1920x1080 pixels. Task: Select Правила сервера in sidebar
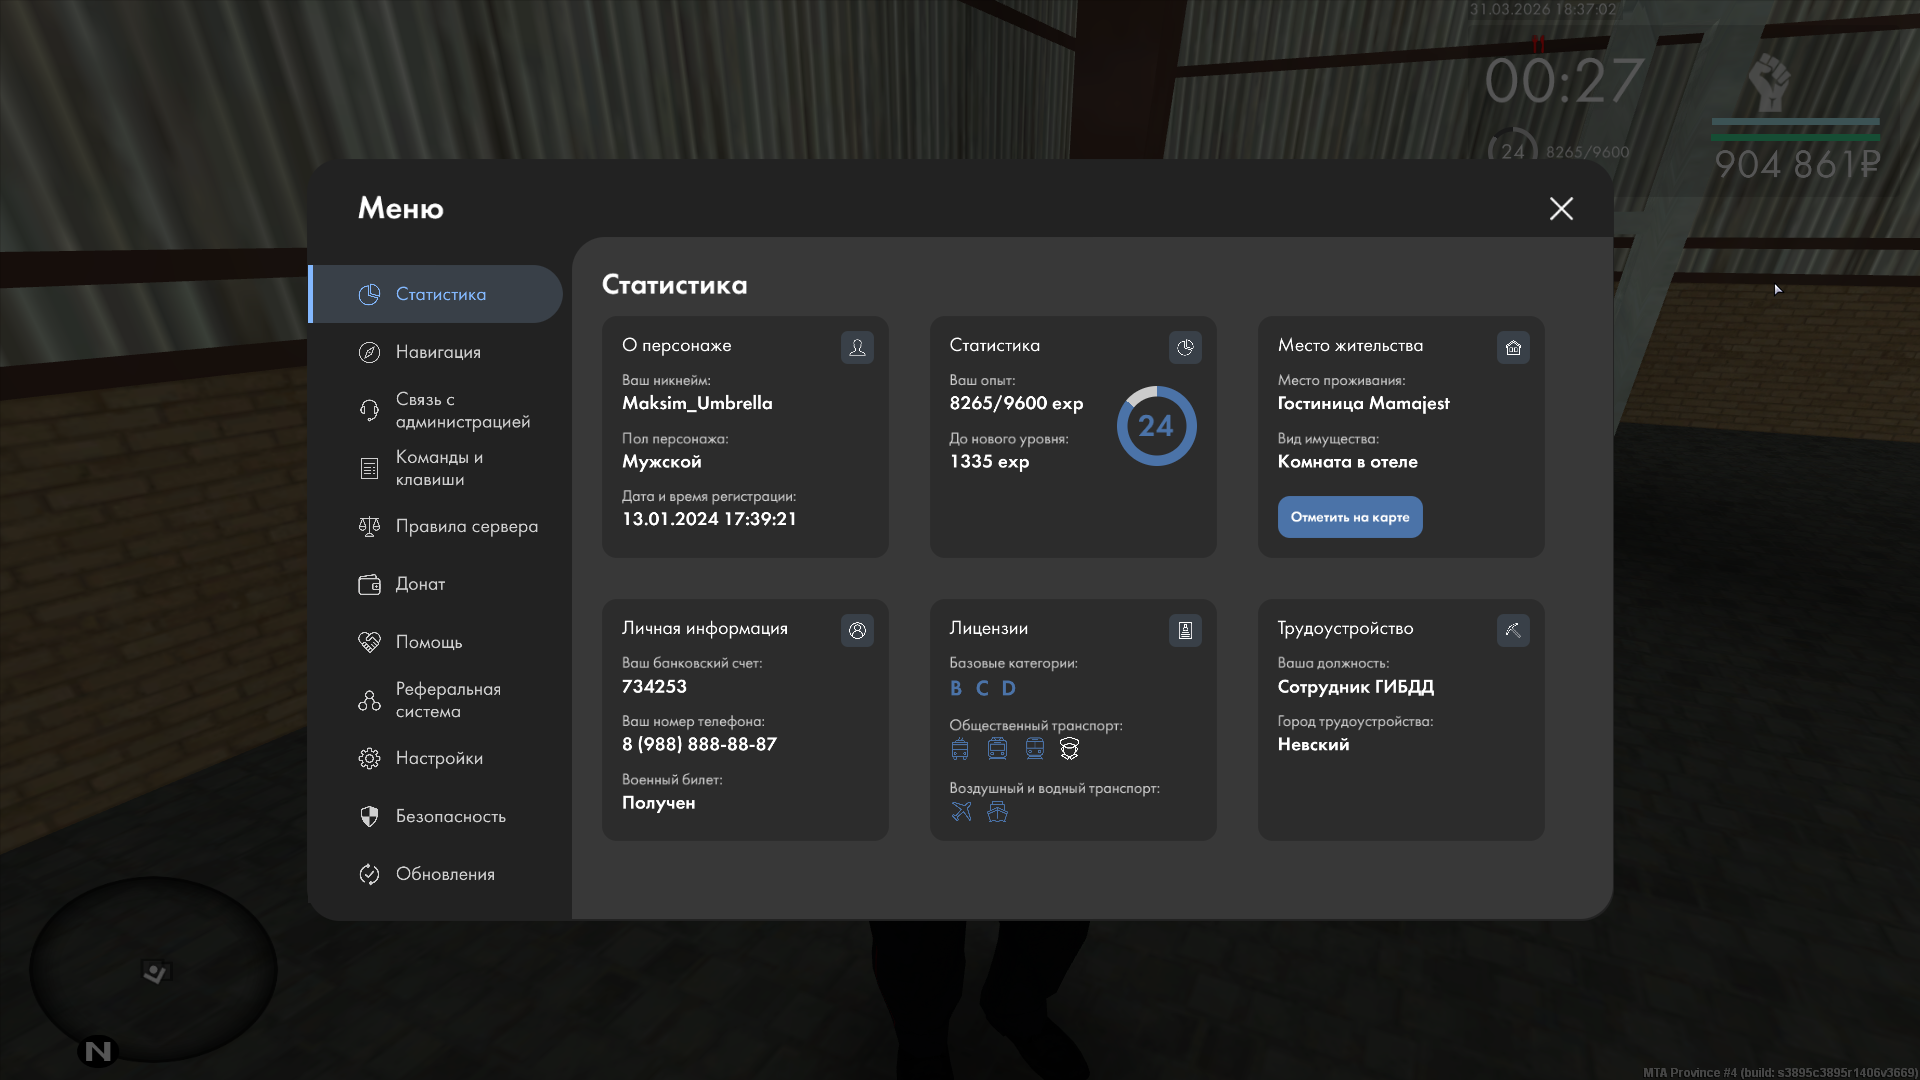pyautogui.click(x=465, y=526)
